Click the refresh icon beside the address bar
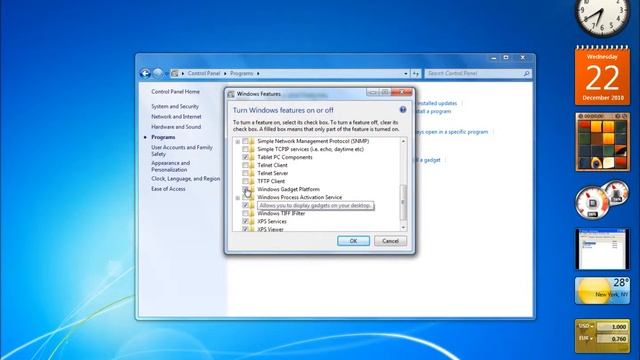 coord(416,73)
